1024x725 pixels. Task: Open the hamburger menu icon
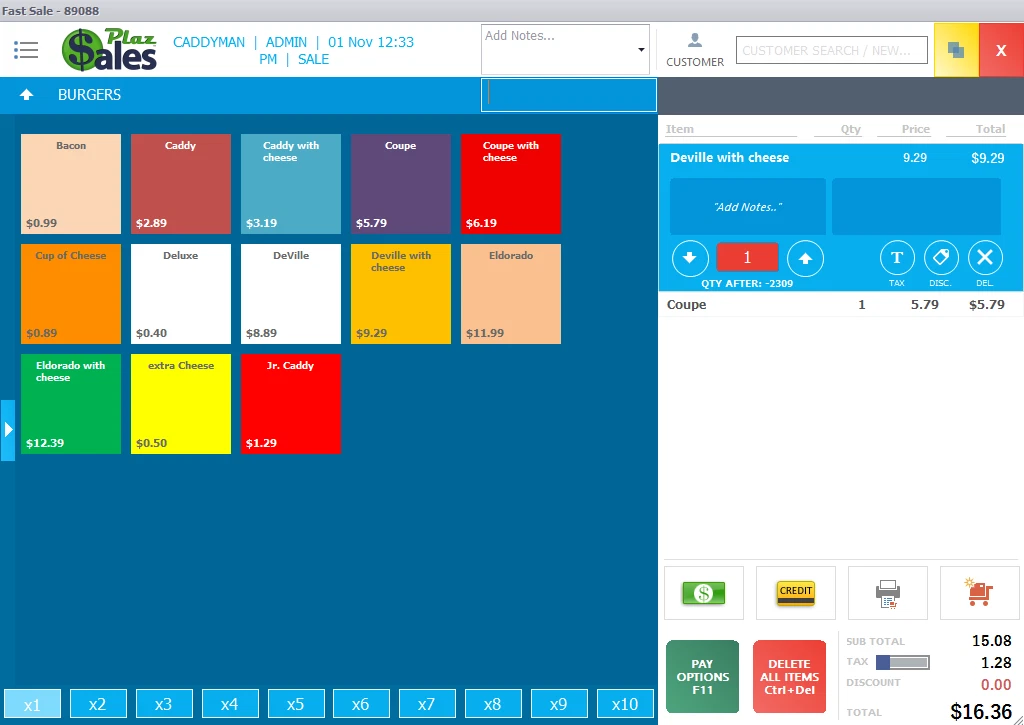pyautogui.click(x=26, y=50)
